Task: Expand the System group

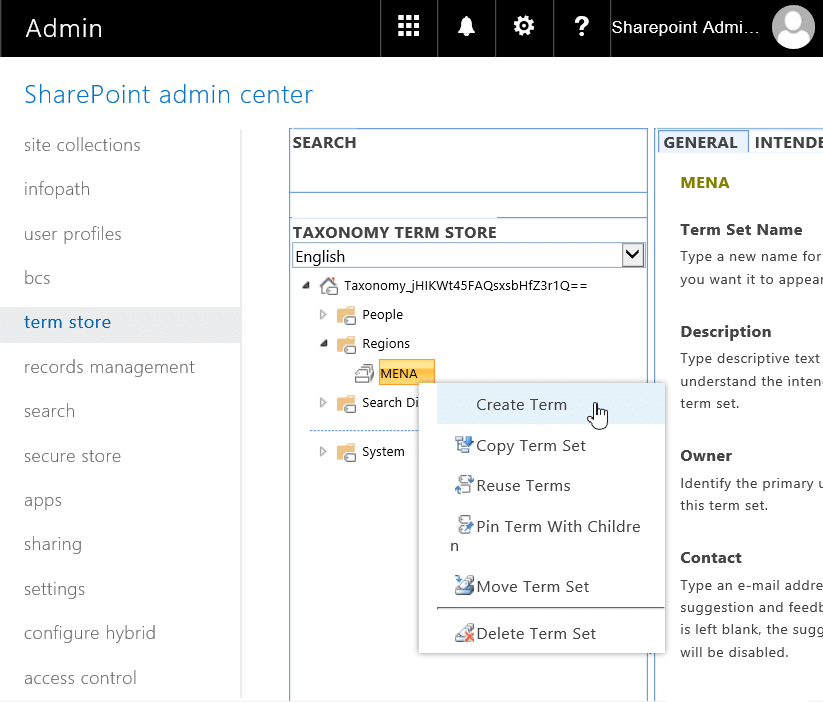Action: (x=323, y=451)
